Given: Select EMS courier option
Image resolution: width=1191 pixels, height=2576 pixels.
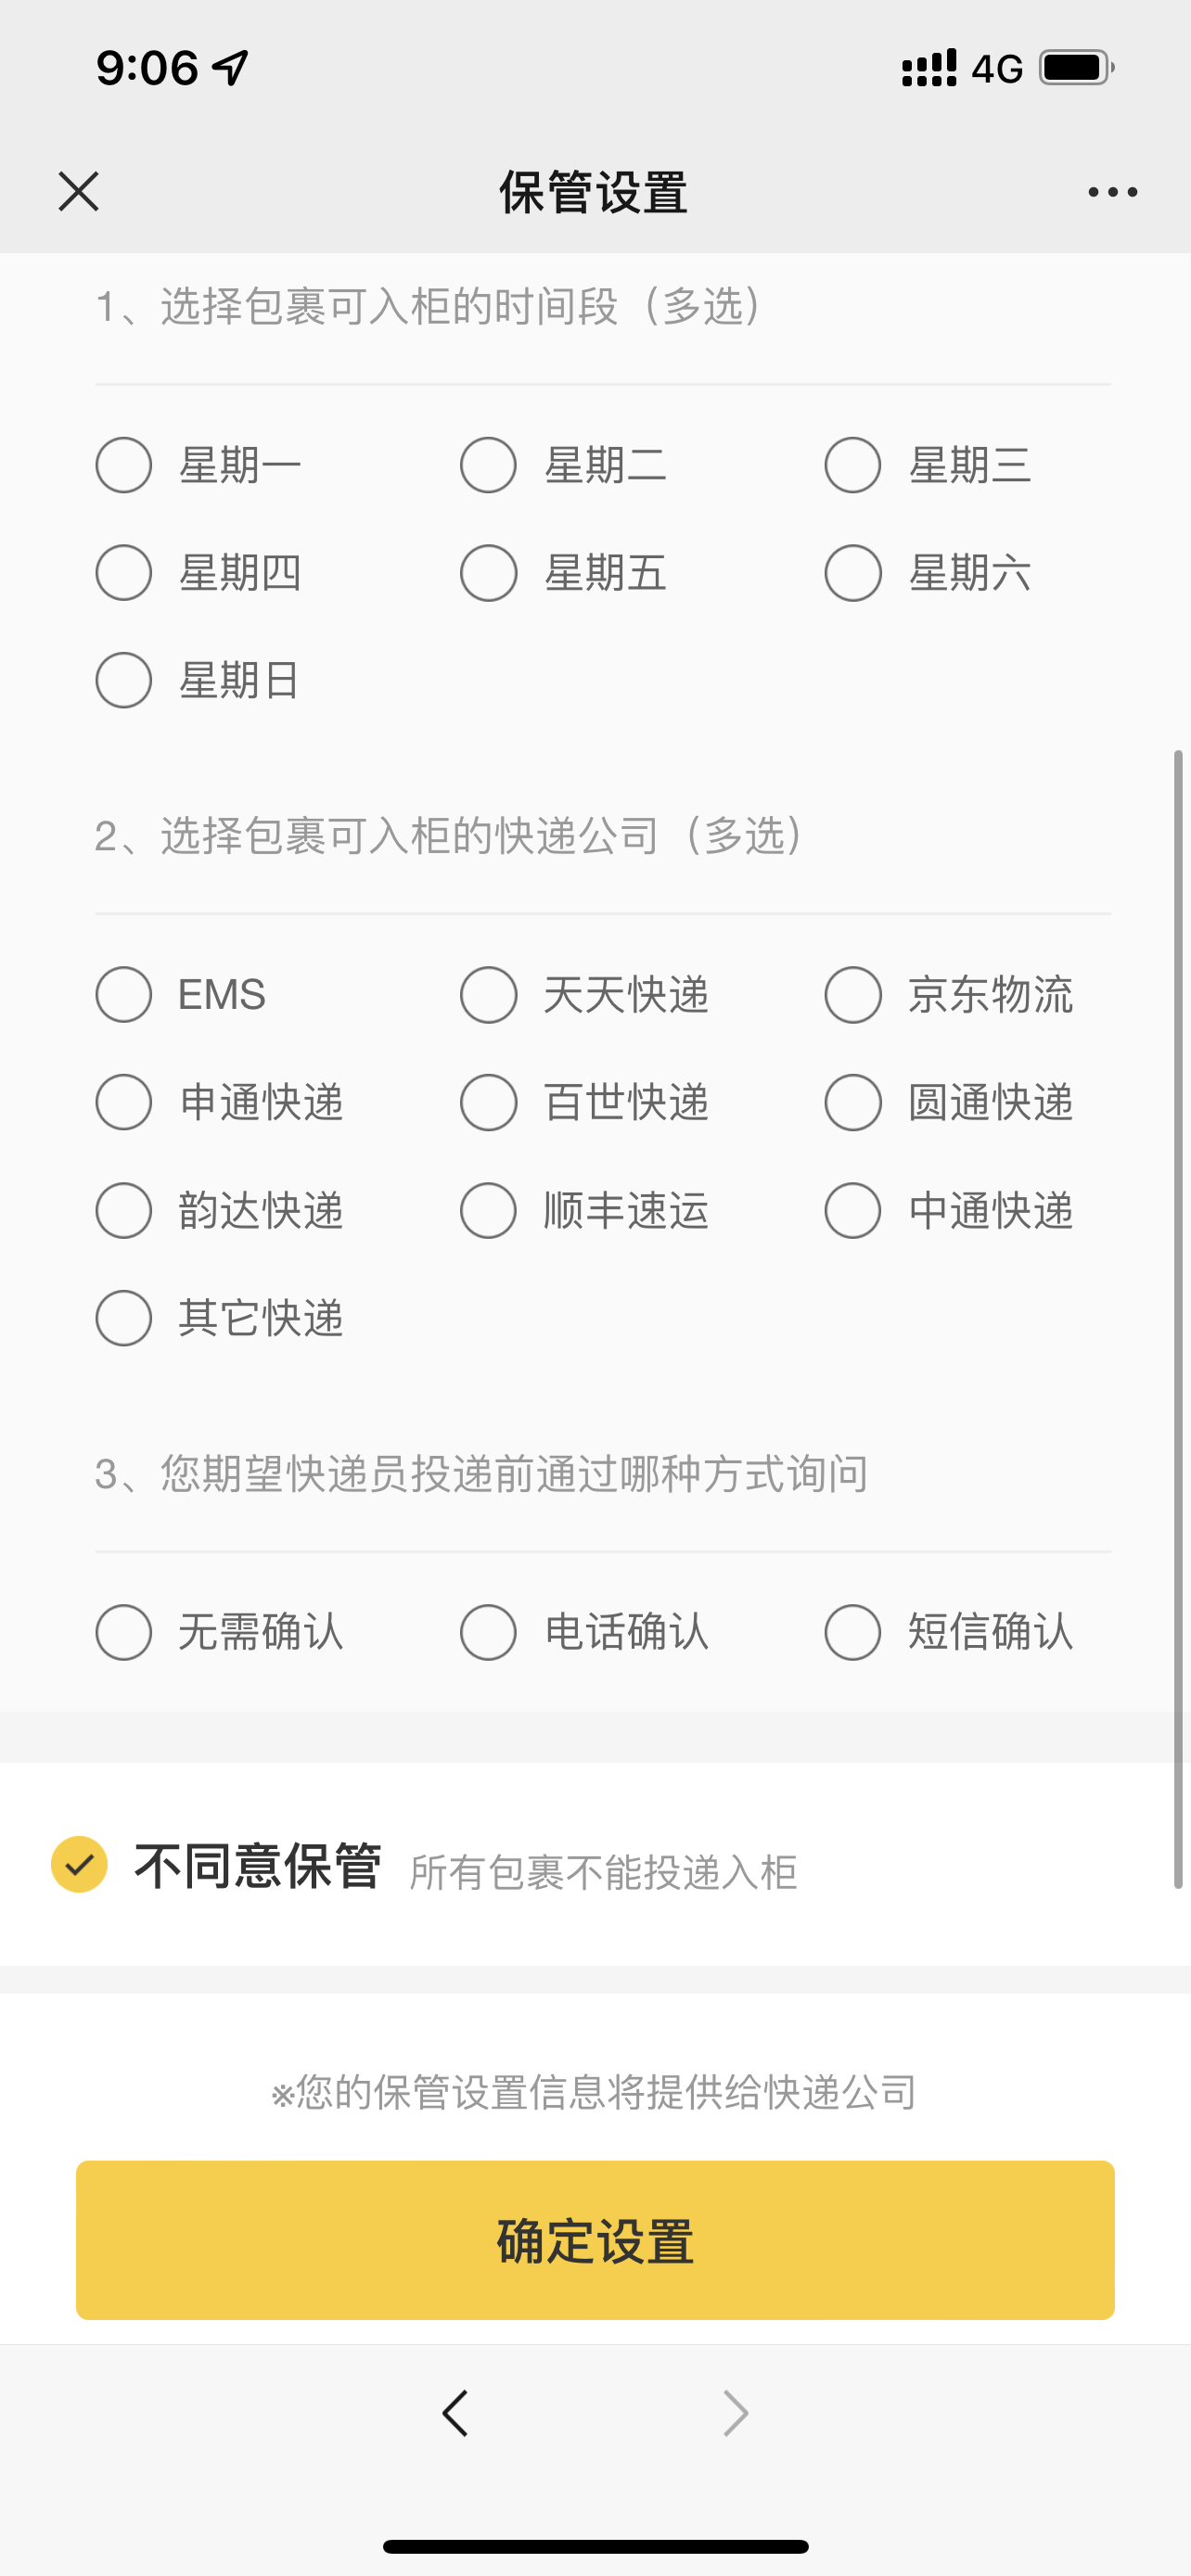Looking at the screenshot, I should [124, 995].
